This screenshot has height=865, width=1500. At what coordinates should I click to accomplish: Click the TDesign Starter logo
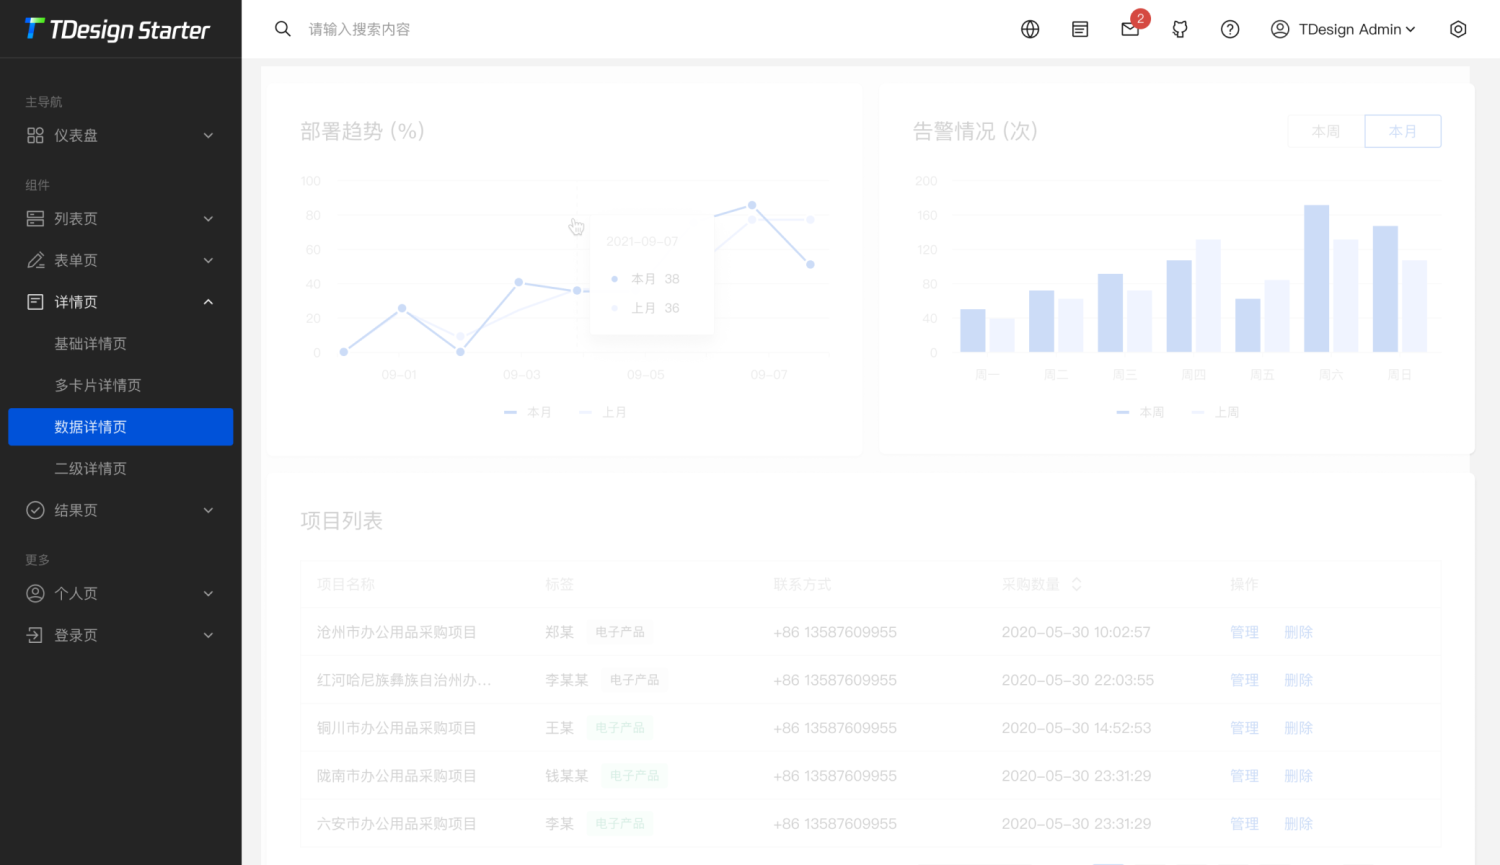[119, 29]
